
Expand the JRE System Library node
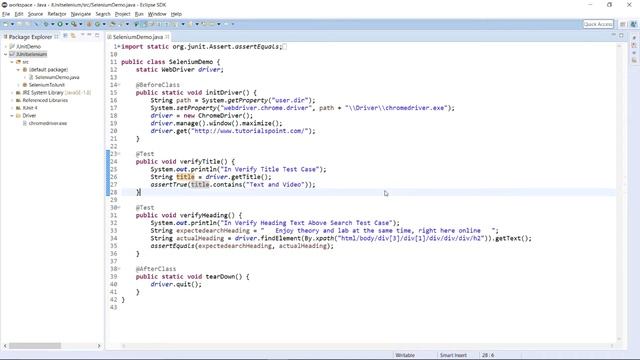(x=12, y=93)
